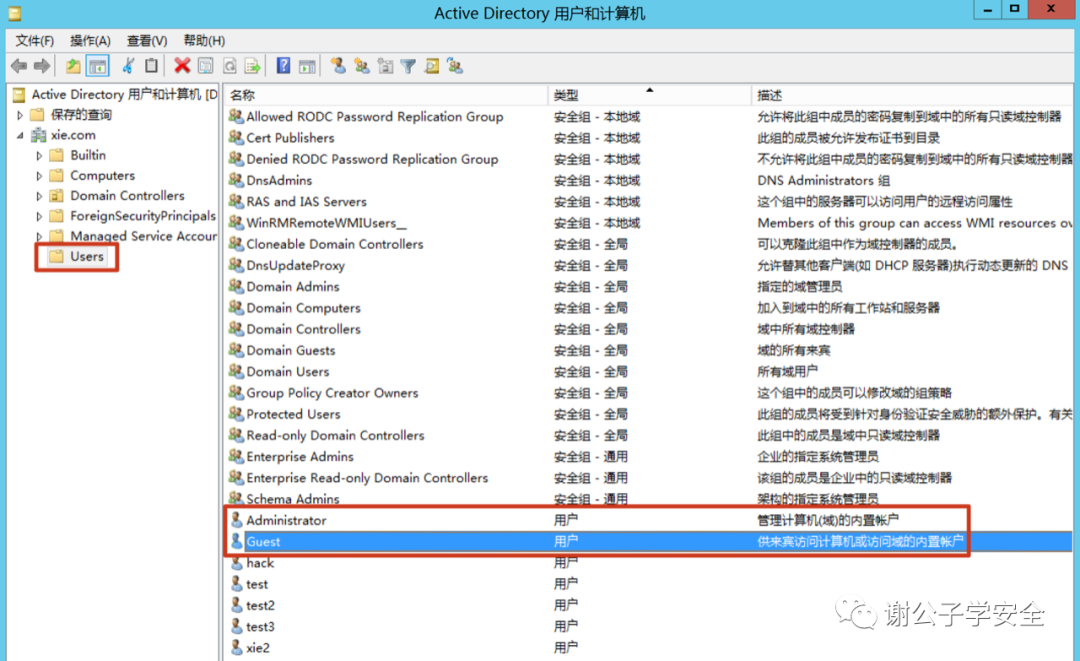Sort by the 描述 column header
Viewport: 1080px width, 661px height.
tap(913, 95)
